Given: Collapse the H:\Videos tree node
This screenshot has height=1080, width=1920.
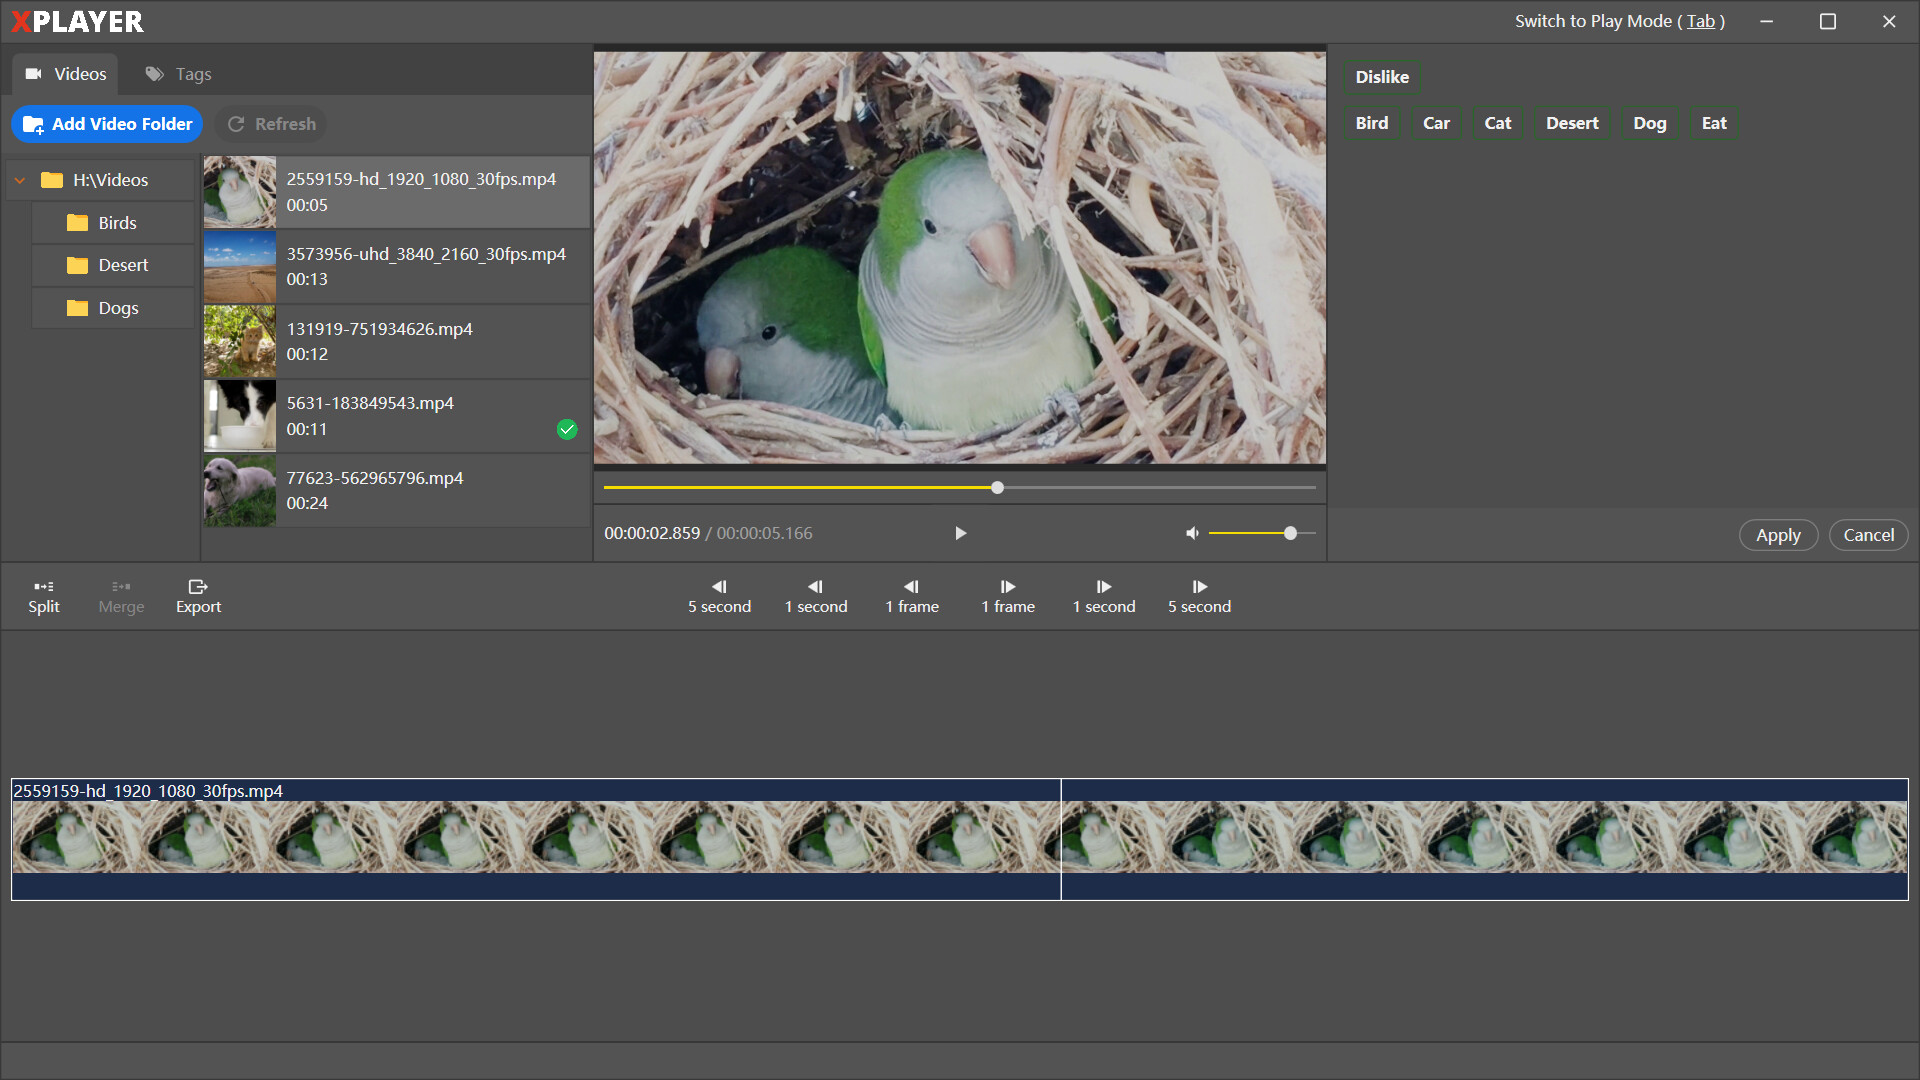Looking at the screenshot, I should point(20,181).
